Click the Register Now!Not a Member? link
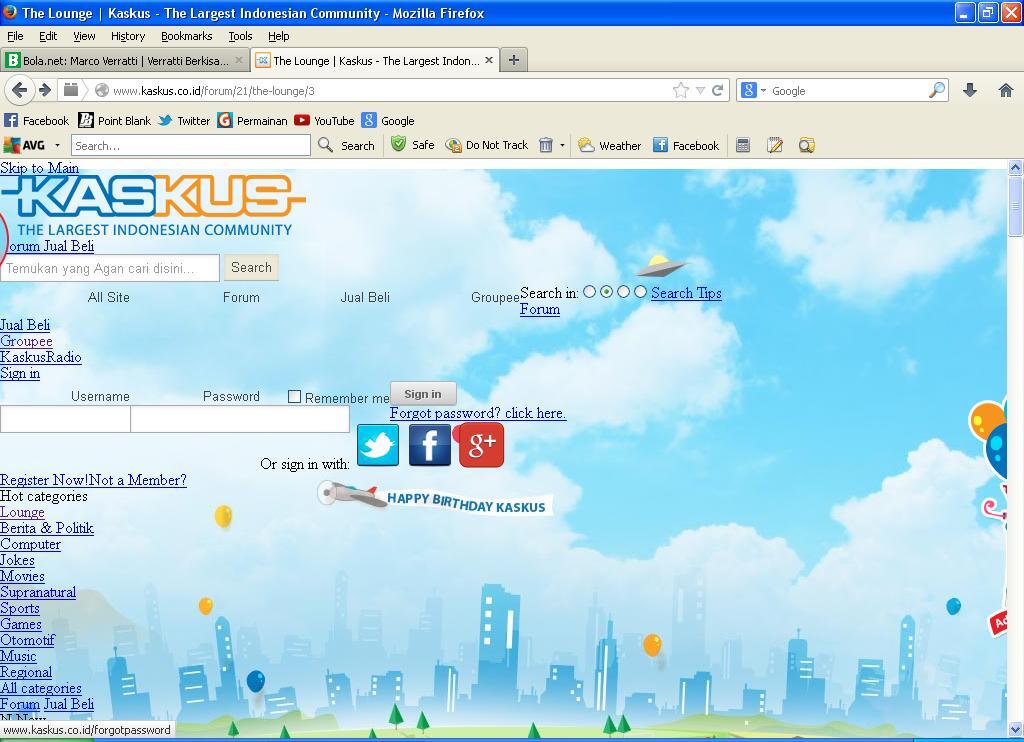The width and height of the screenshot is (1024, 742). point(93,480)
